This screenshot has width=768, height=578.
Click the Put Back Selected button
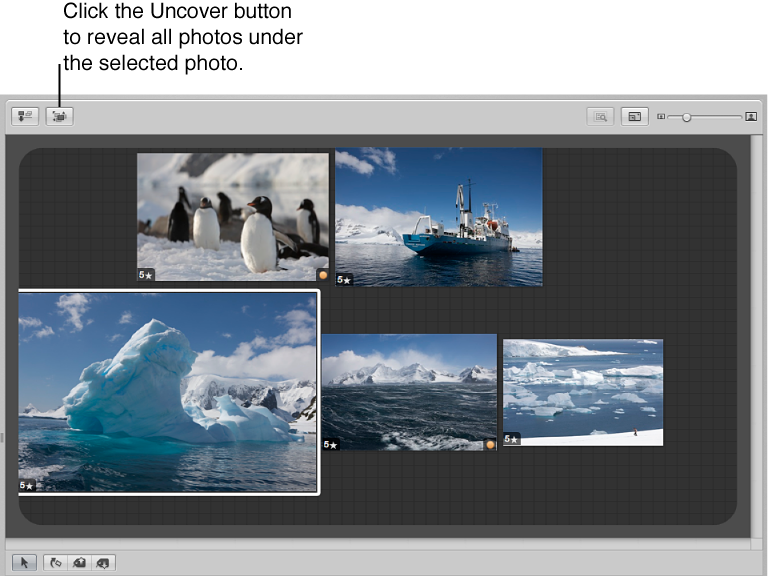click(25, 116)
